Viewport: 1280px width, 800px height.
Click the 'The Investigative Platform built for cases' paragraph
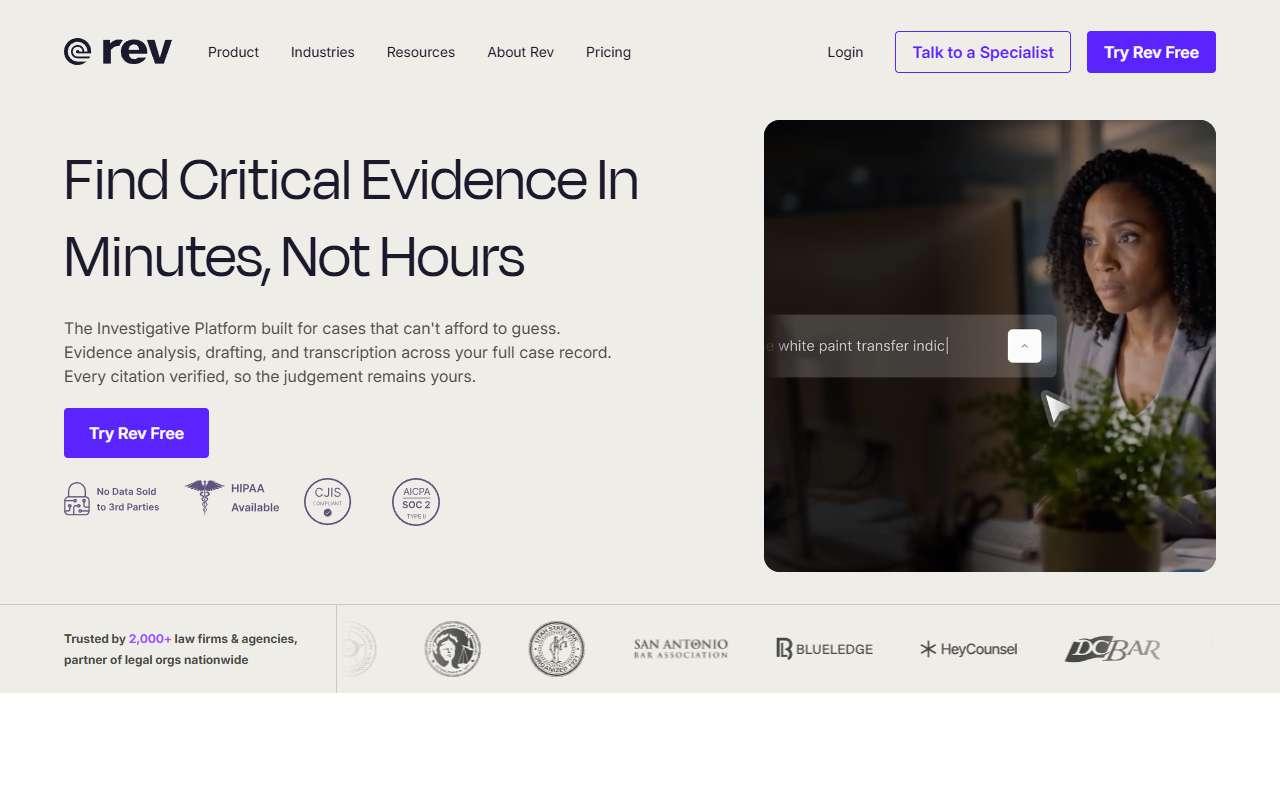coord(338,352)
